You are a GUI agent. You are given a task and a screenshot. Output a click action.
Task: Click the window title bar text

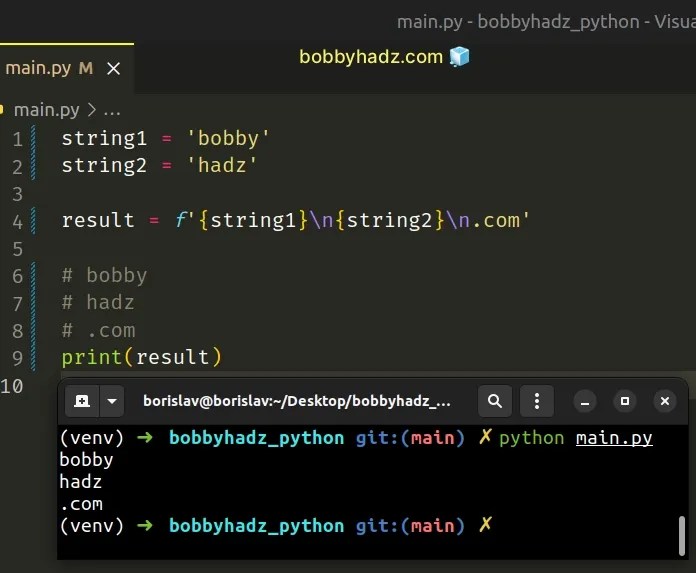[x=546, y=22]
